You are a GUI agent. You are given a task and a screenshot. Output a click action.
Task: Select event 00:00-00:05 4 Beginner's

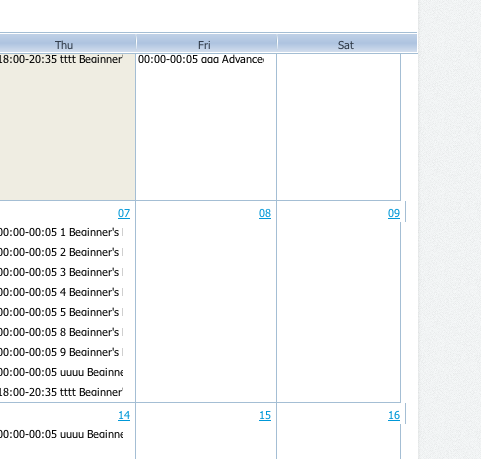[61, 292]
